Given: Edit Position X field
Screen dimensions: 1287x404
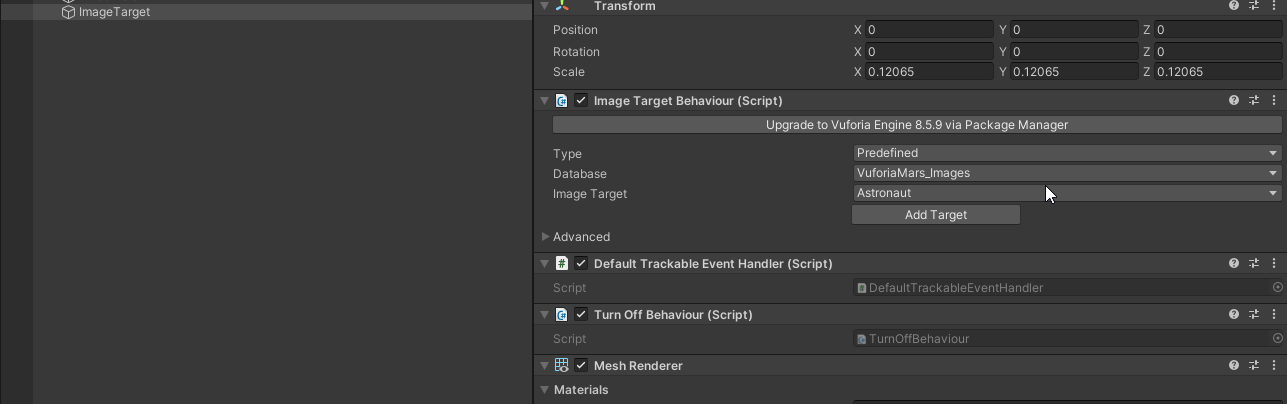Looking at the screenshot, I should 930,30.
